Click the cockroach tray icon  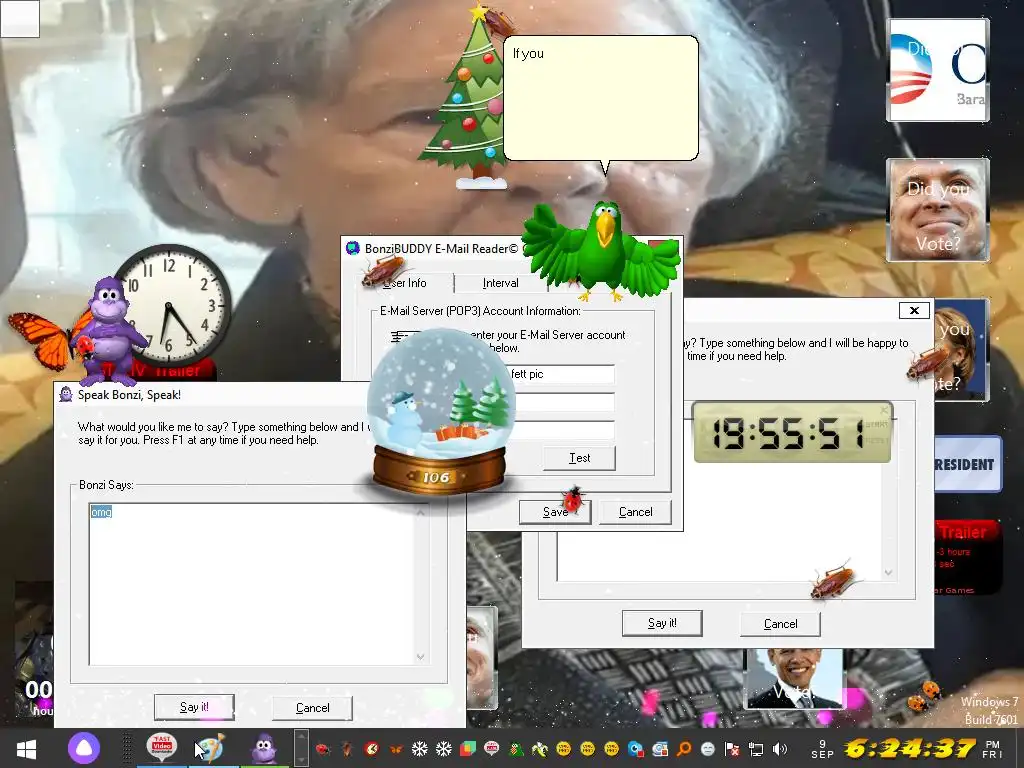point(348,749)
